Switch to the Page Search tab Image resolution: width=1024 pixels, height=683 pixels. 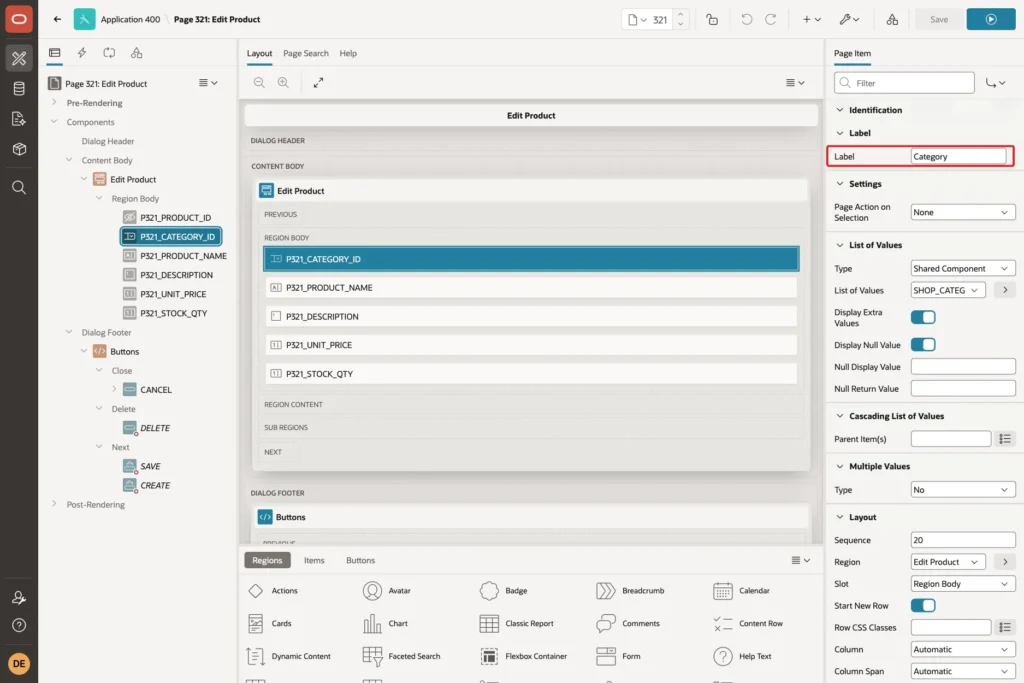306,54
